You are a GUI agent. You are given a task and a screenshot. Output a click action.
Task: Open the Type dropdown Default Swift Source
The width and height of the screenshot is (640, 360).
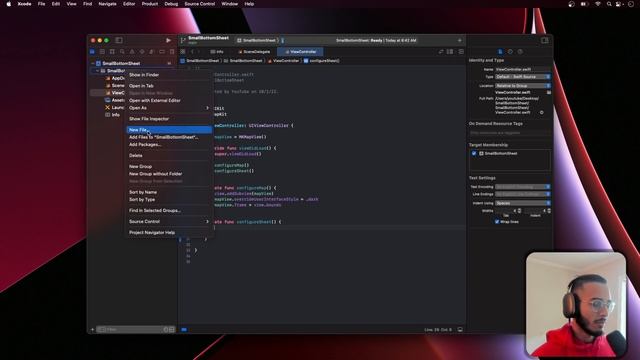(x=523, y=77)
